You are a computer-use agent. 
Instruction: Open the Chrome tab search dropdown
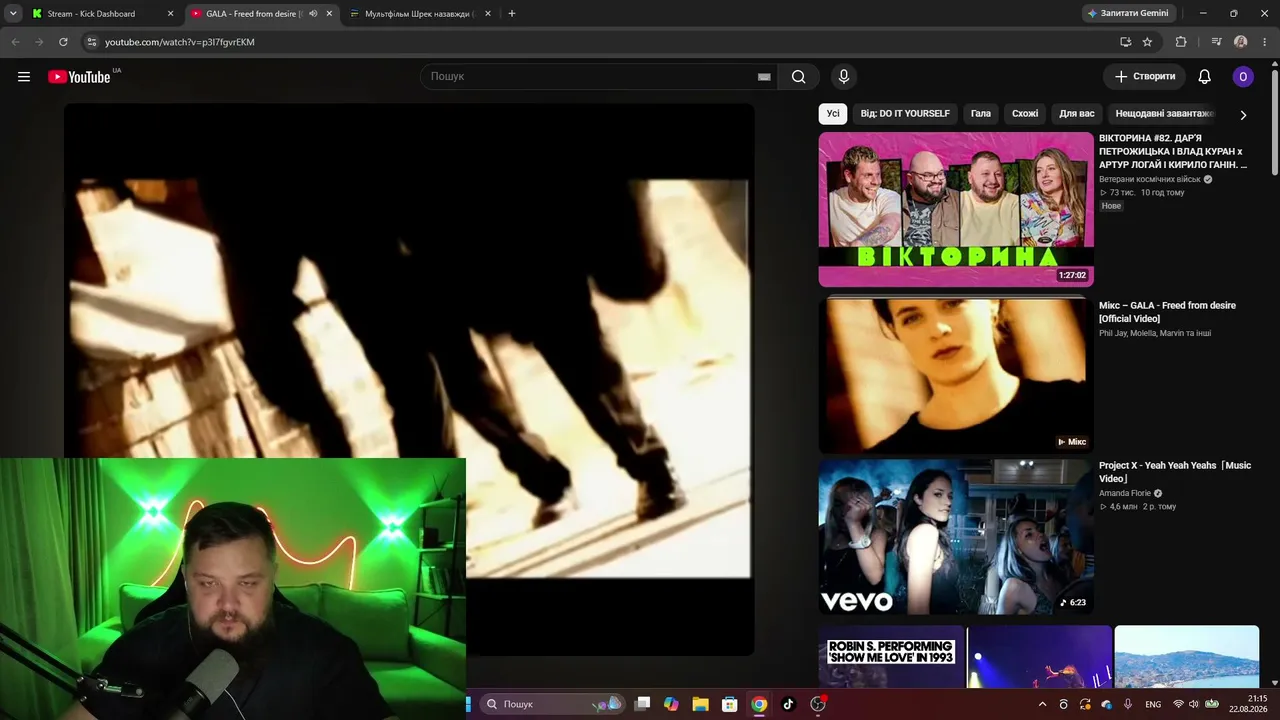tap(13, 14)
